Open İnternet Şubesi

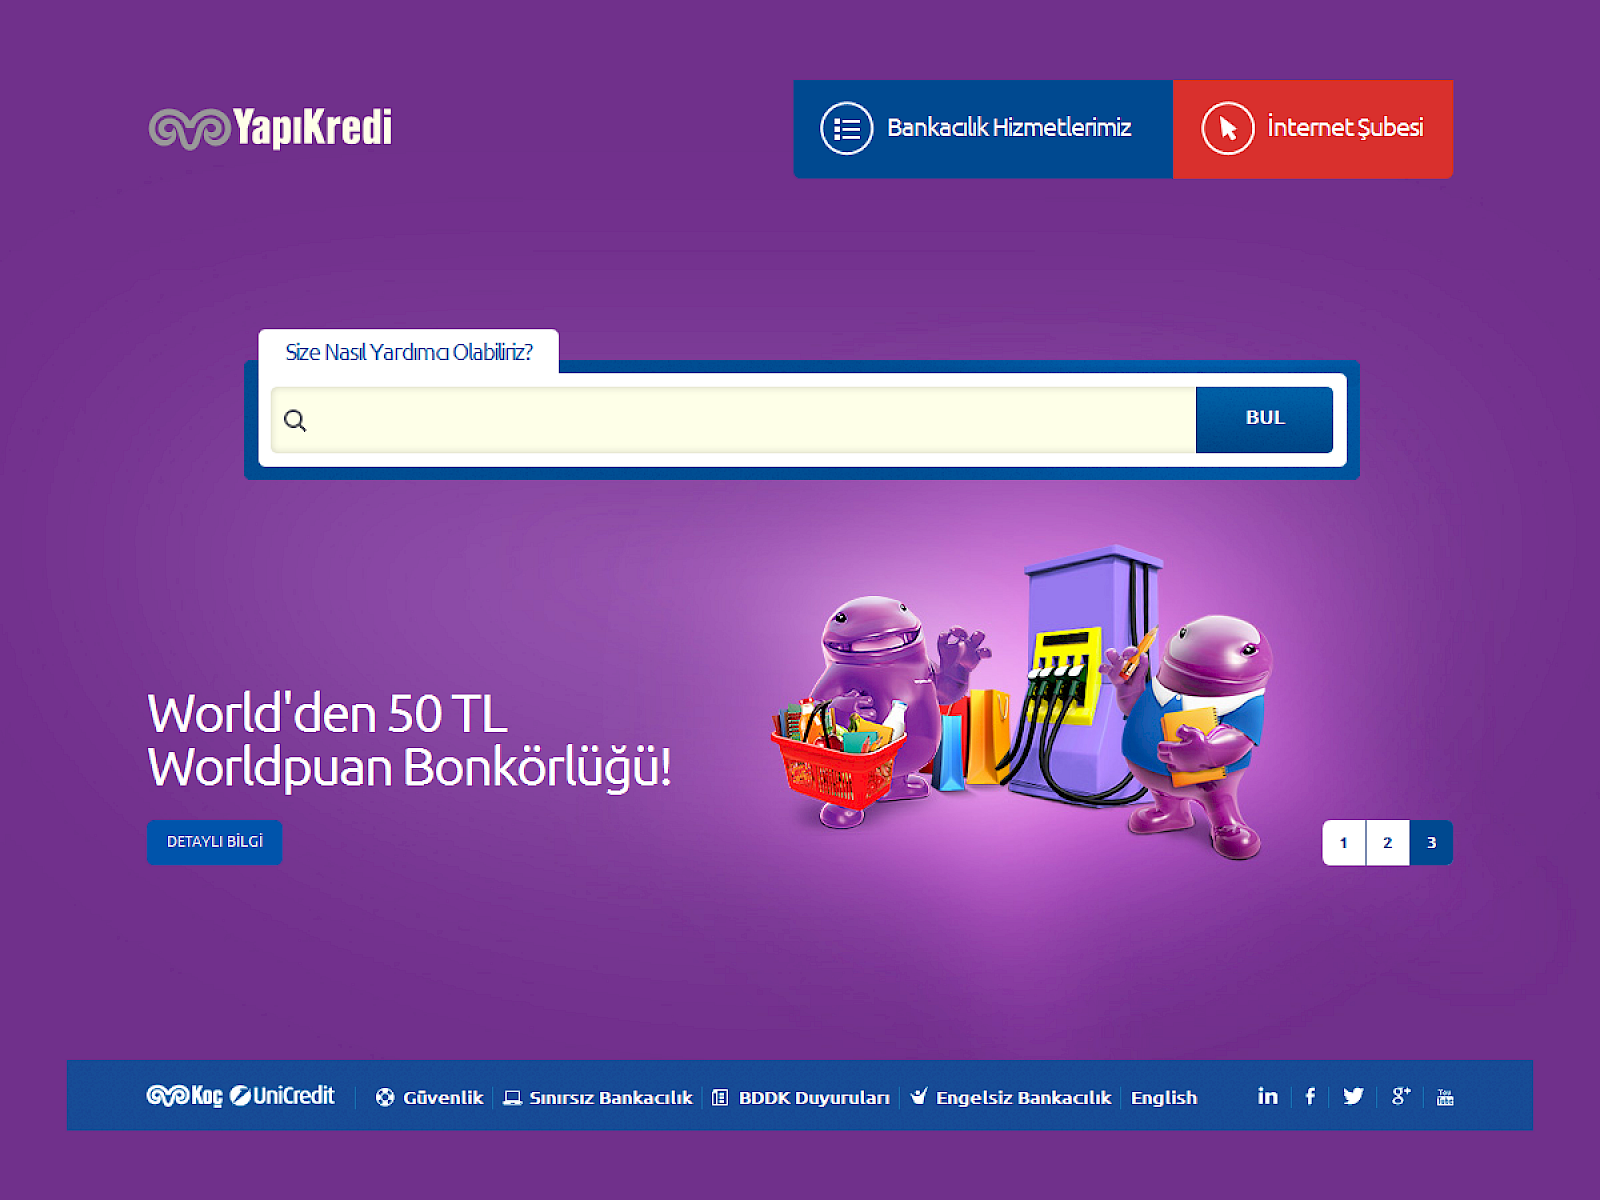tap(1313, 129)
